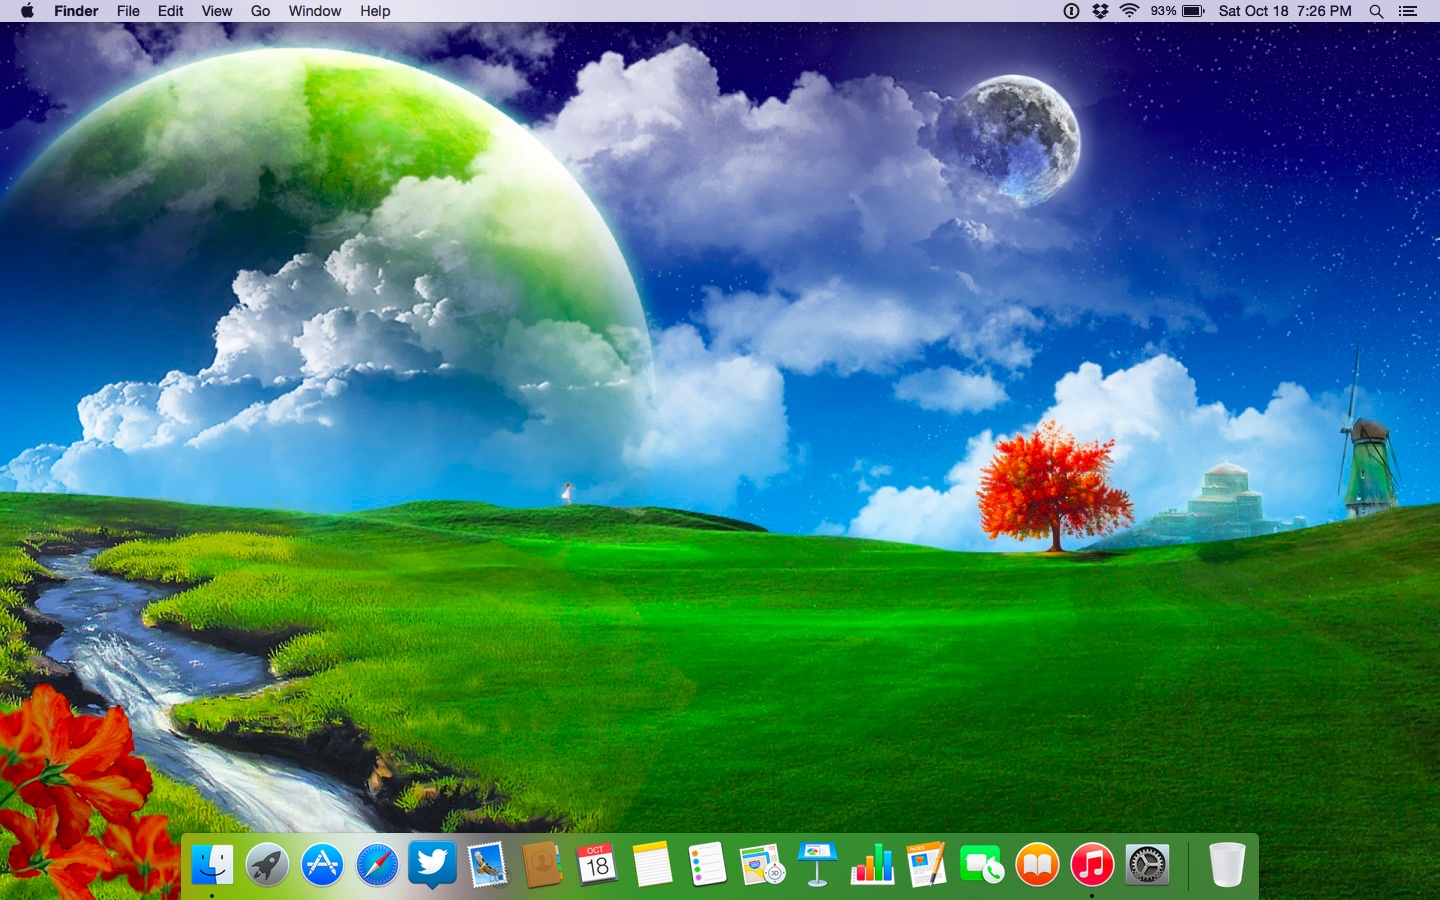Viewport: 1440px width, 900px height.
Task: Launch Notes from the Dock
Action: [652, 865]
